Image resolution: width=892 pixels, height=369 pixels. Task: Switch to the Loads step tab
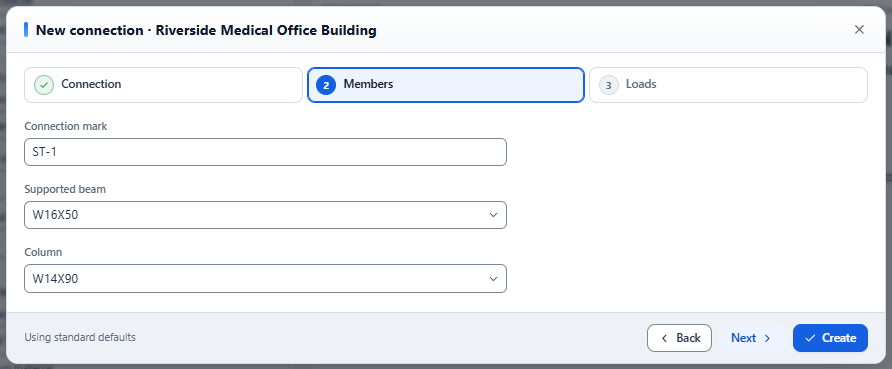point(728,85)
